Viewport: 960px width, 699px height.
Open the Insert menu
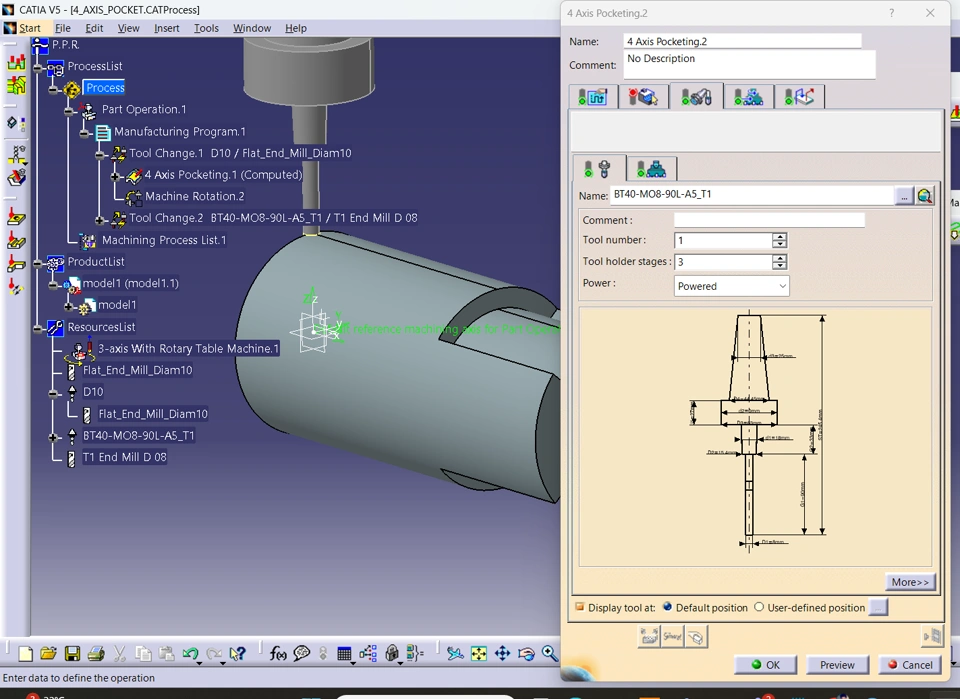click(166, 28)
